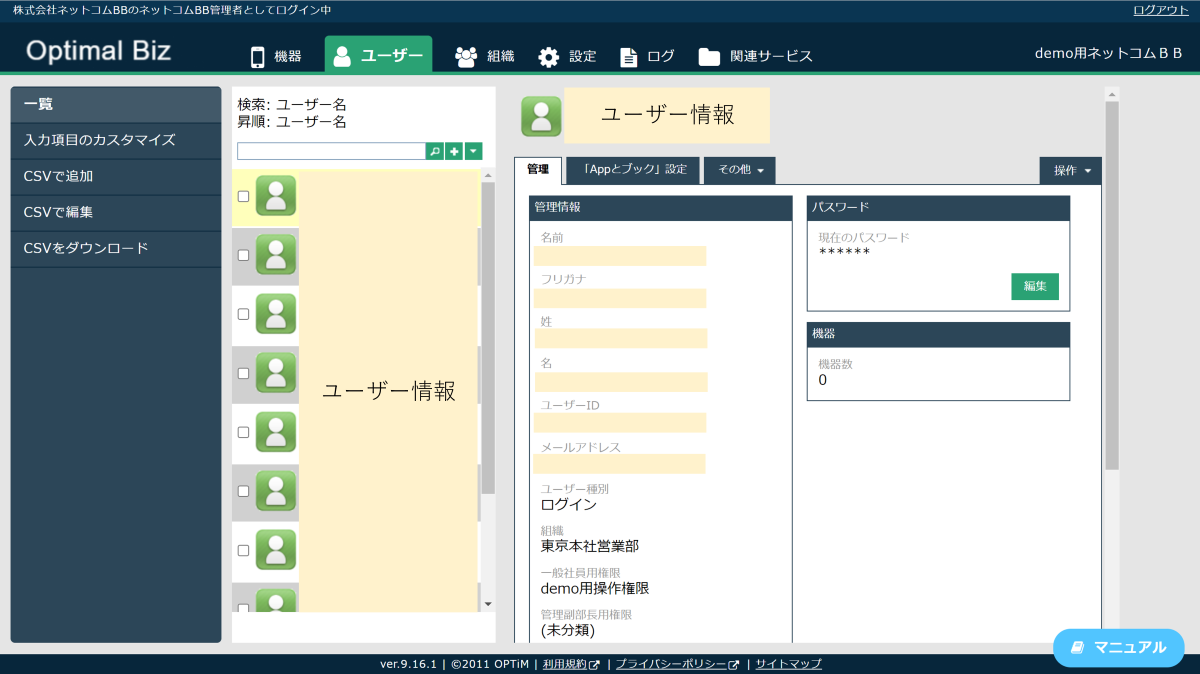Click the large user icon in detail header

(541, 116)
